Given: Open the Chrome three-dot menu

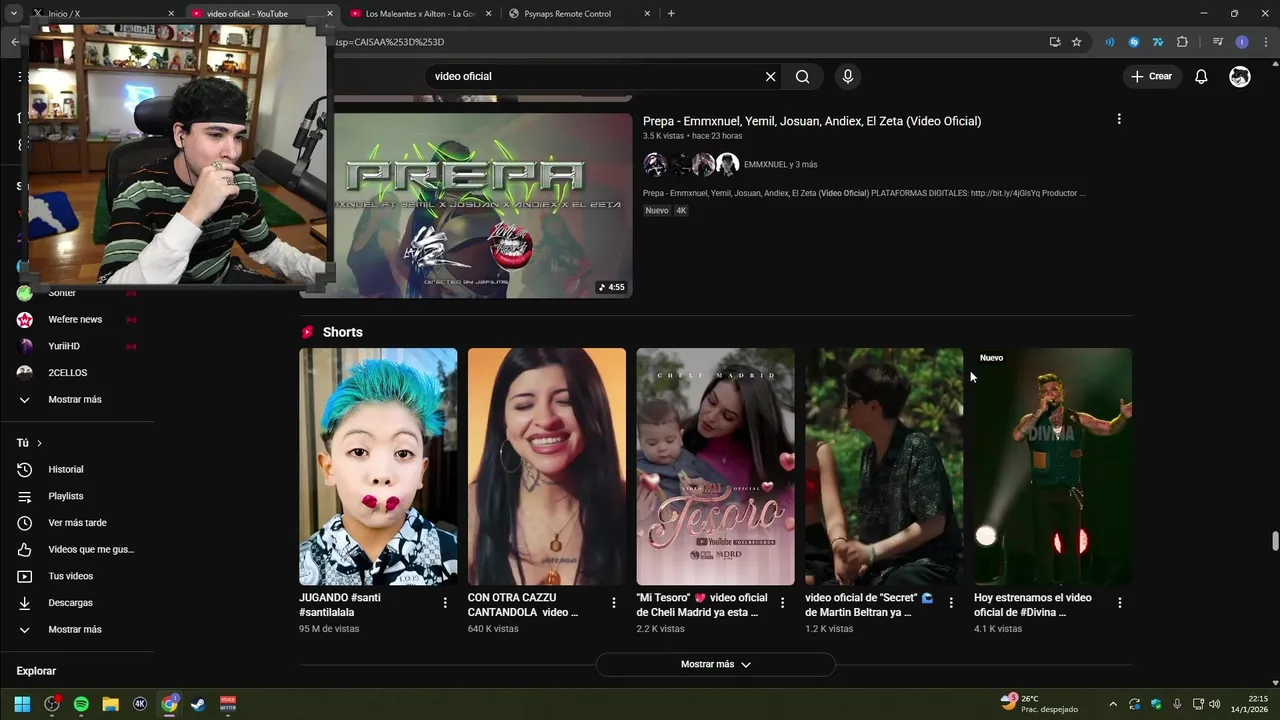Looking at the screenshot, I should 1264,42.
